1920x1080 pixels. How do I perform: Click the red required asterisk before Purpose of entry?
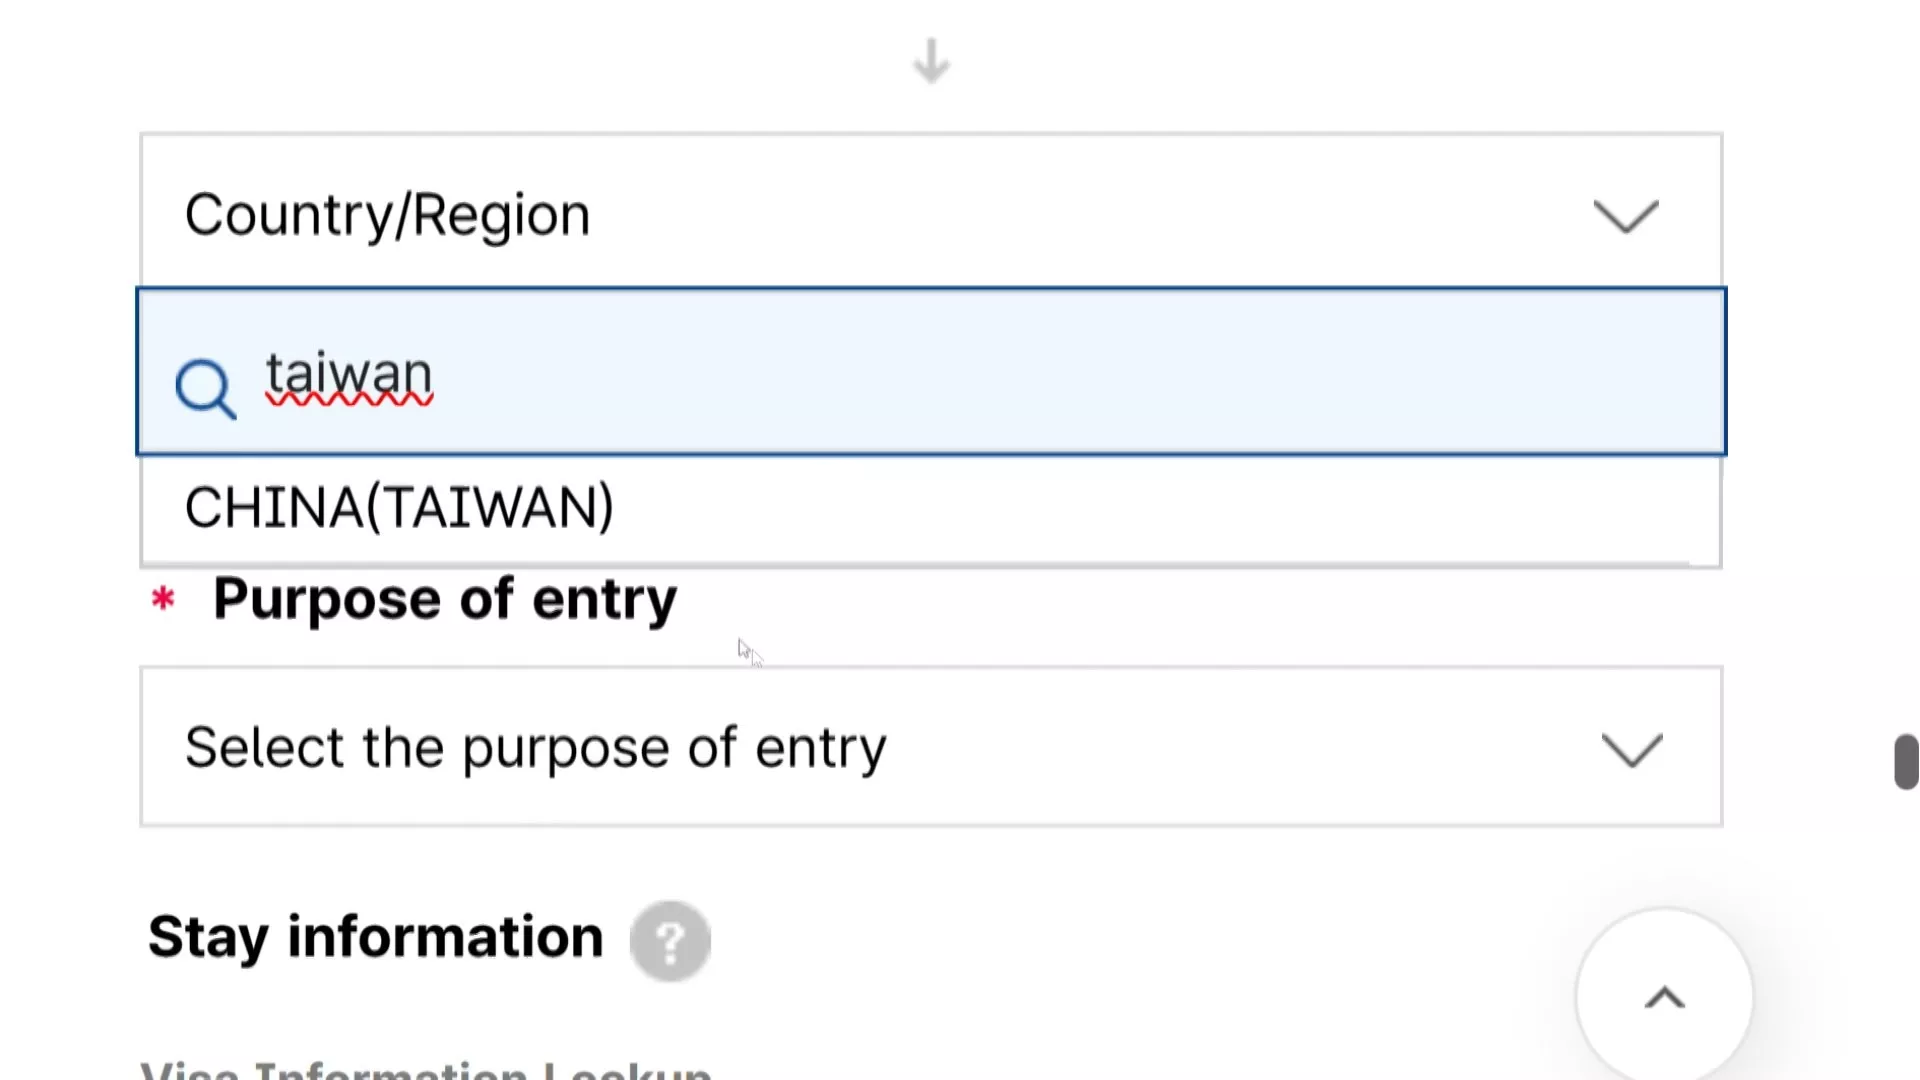pos(163,598)
